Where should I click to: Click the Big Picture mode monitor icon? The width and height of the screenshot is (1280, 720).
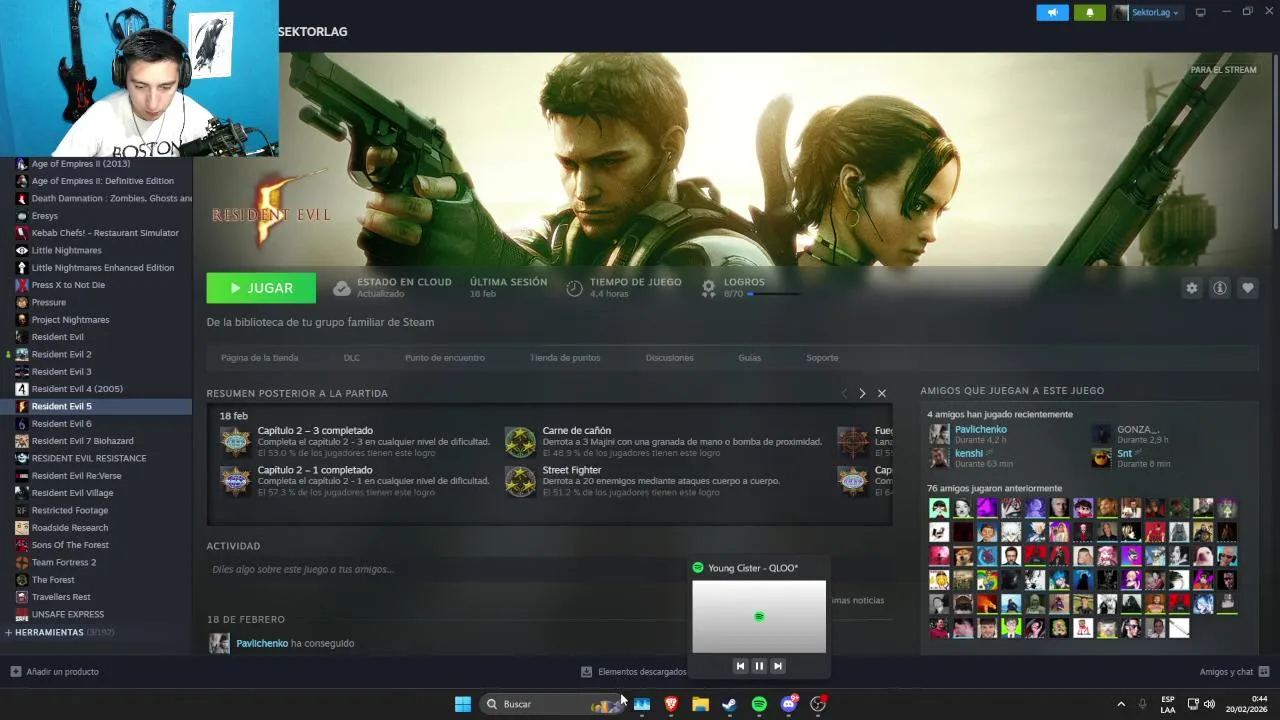pyautogui.click(x=1200, y=12)
